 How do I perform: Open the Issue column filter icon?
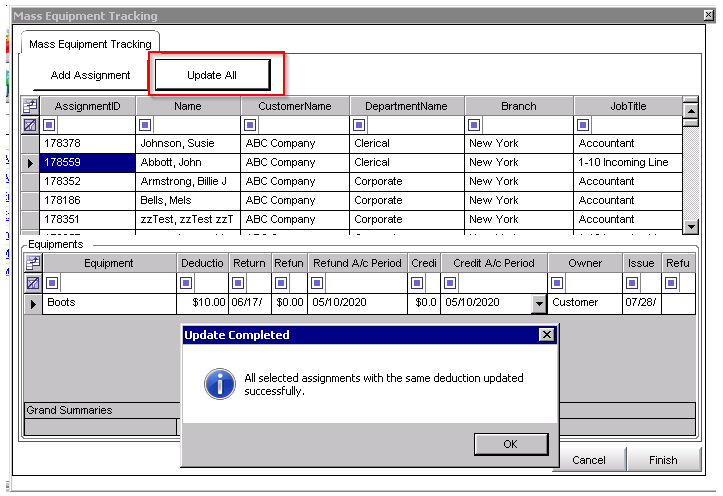tap(632, 283)
